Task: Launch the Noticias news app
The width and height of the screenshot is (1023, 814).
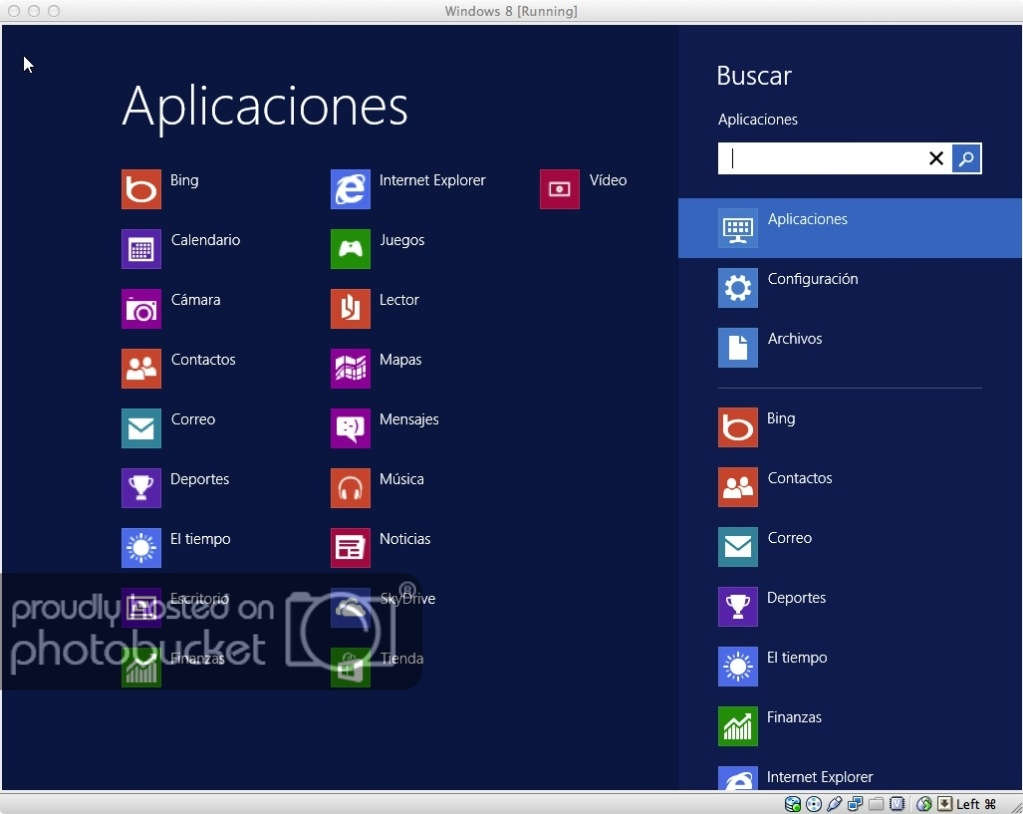Action: (350, 548)
